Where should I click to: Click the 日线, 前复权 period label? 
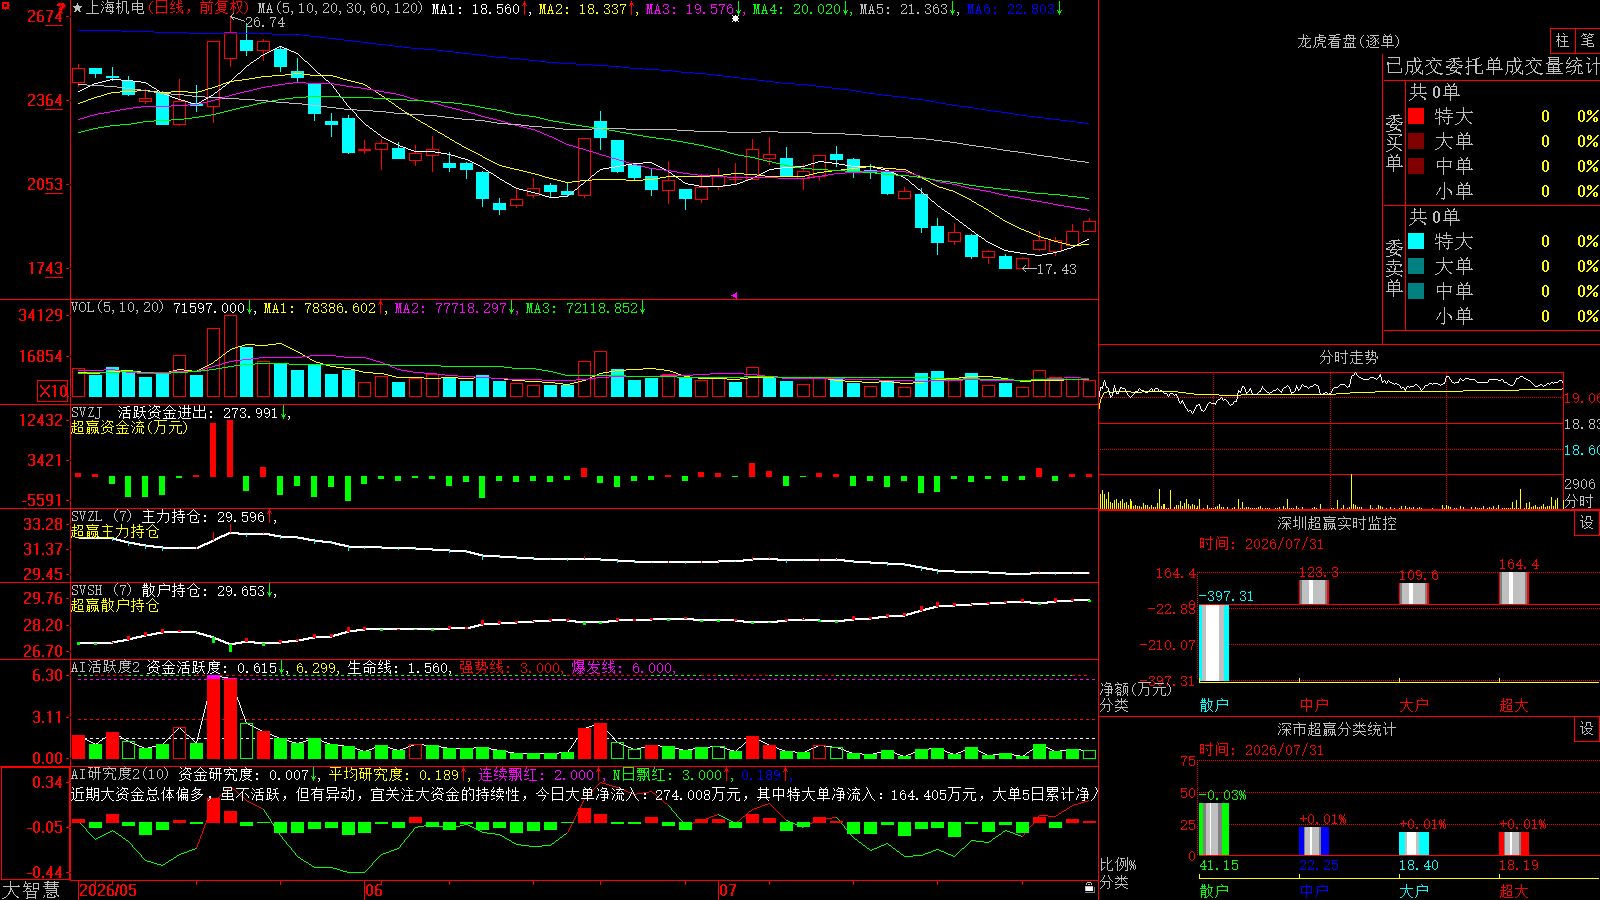197,8
